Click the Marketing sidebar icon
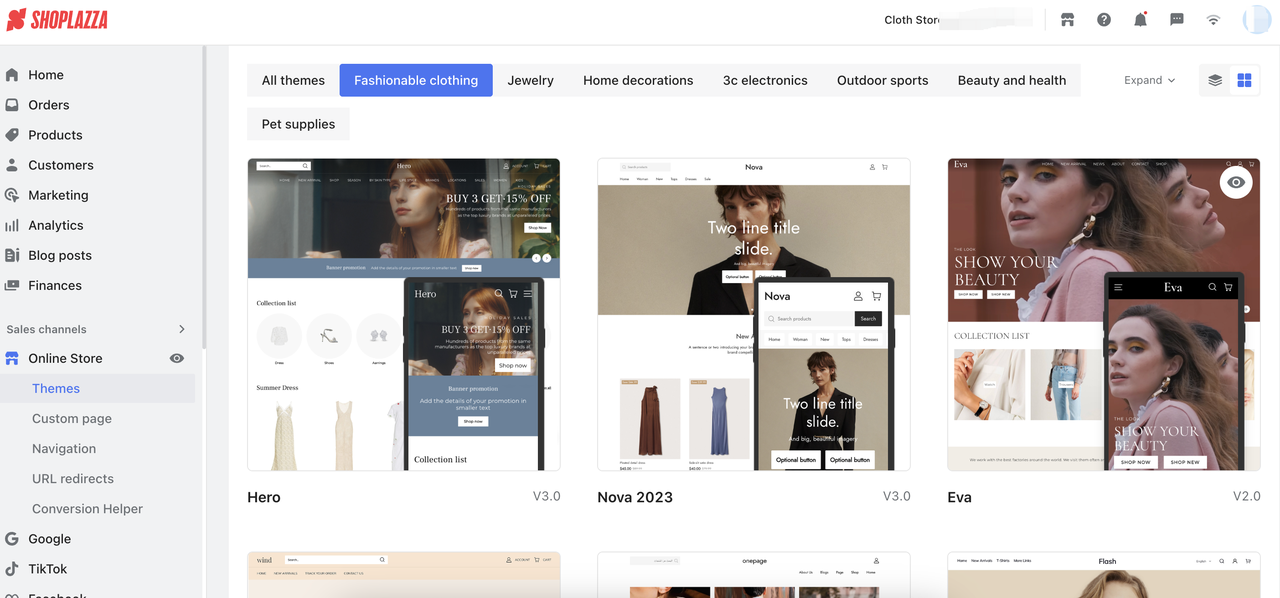The height and width of the screenshot is (598, 1280). click(x=12, y=195)
